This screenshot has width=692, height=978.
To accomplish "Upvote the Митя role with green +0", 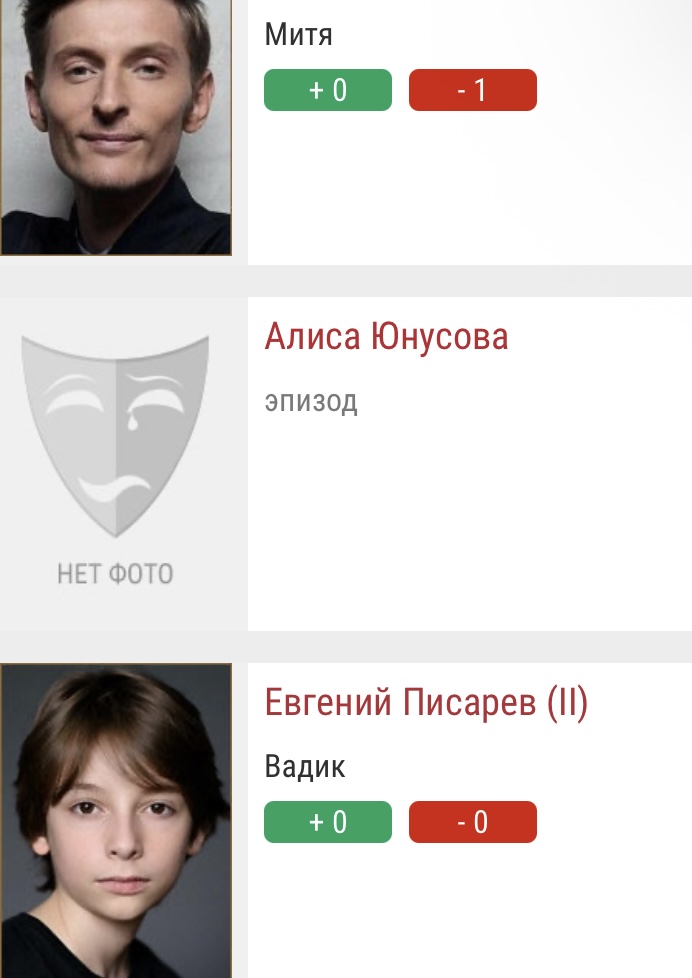I will point(328,90).
